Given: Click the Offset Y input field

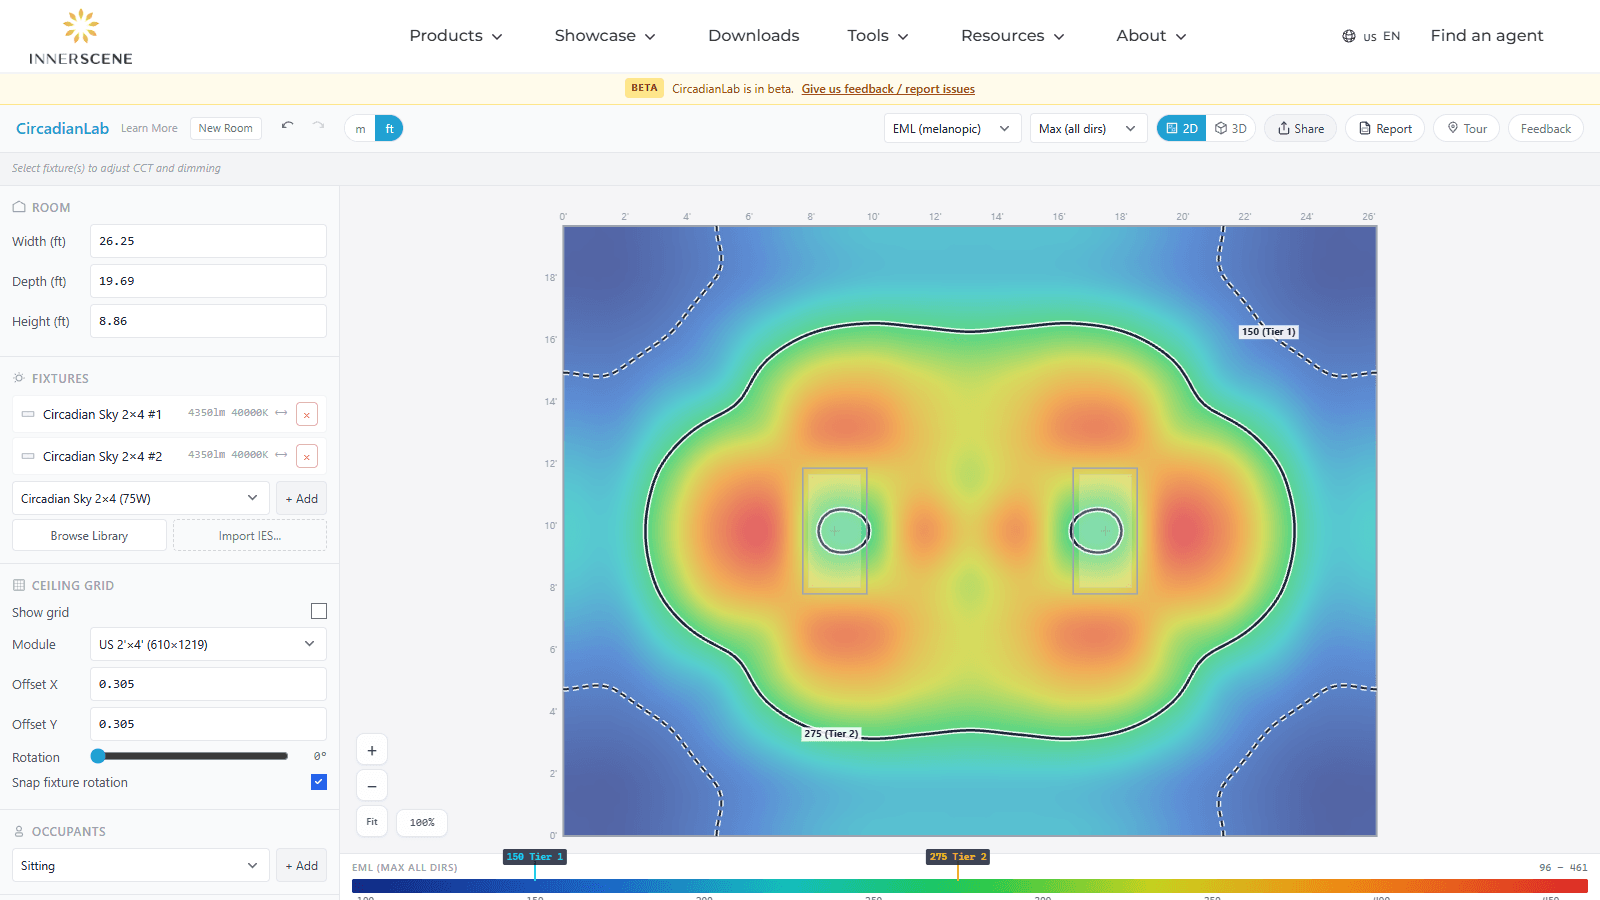Looking at the screenshot, I should [208, 724].
